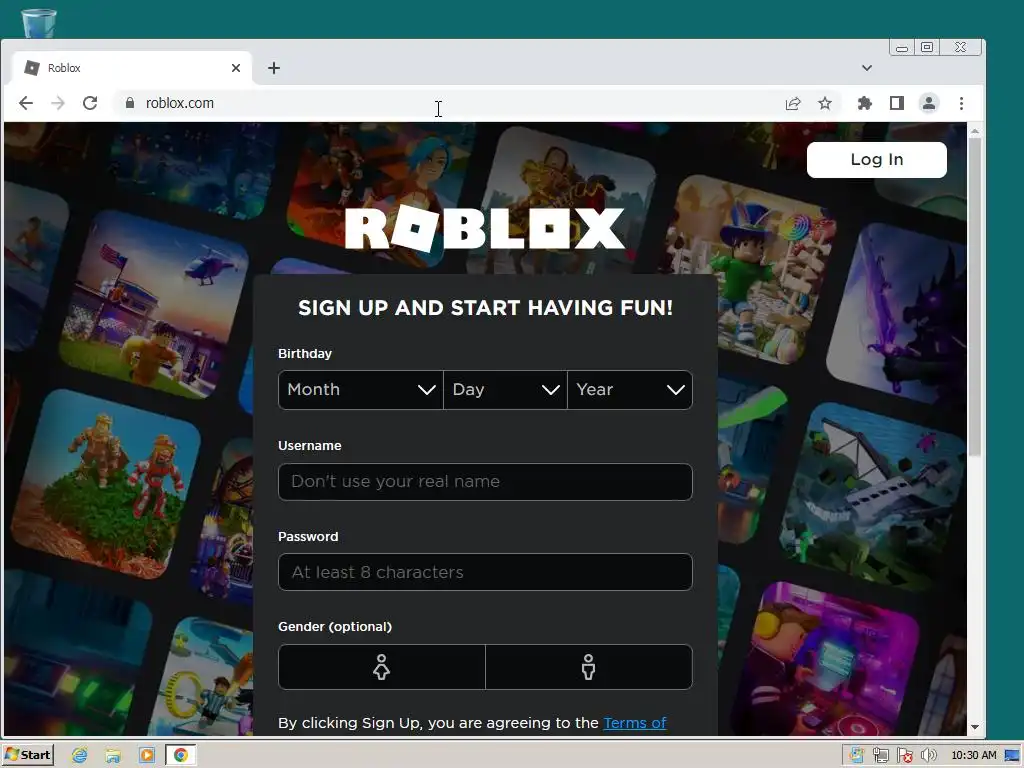The height and width of the screenshot is (768, 1024).
Task: Open the Windows Start menu
Action: [x=27, y=755]
